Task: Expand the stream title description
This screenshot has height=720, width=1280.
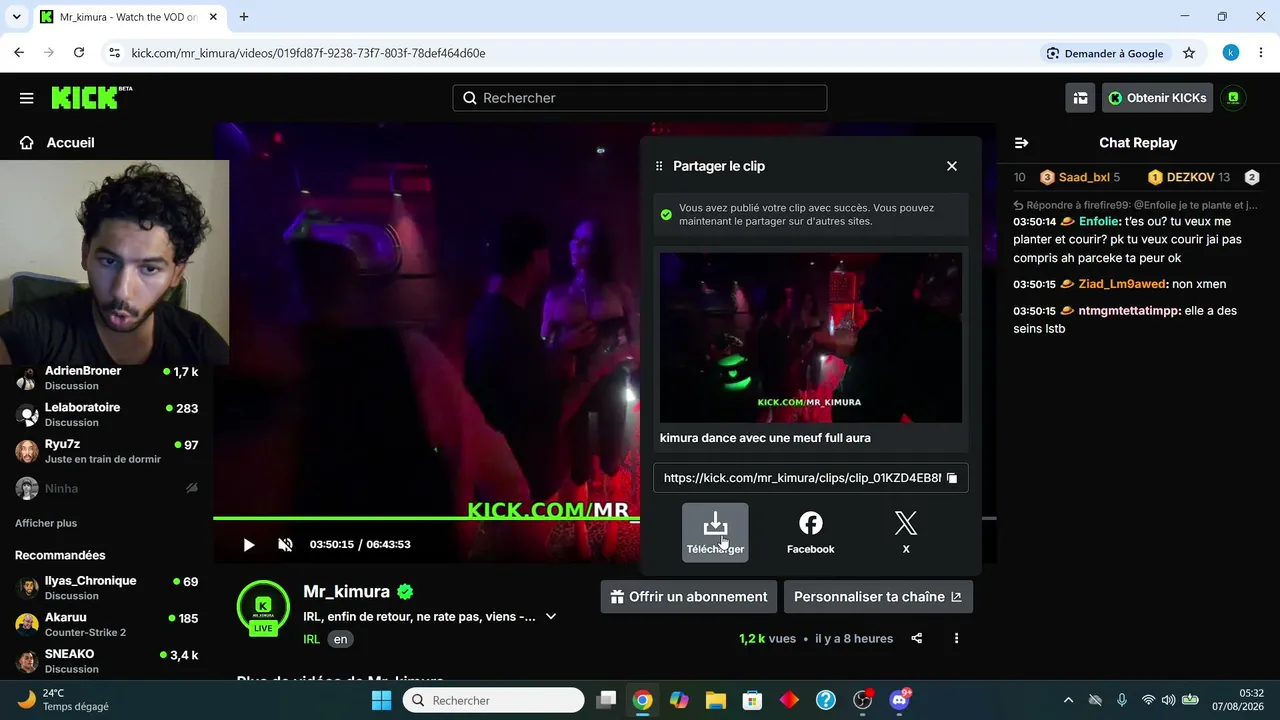Action: (550, 617)
